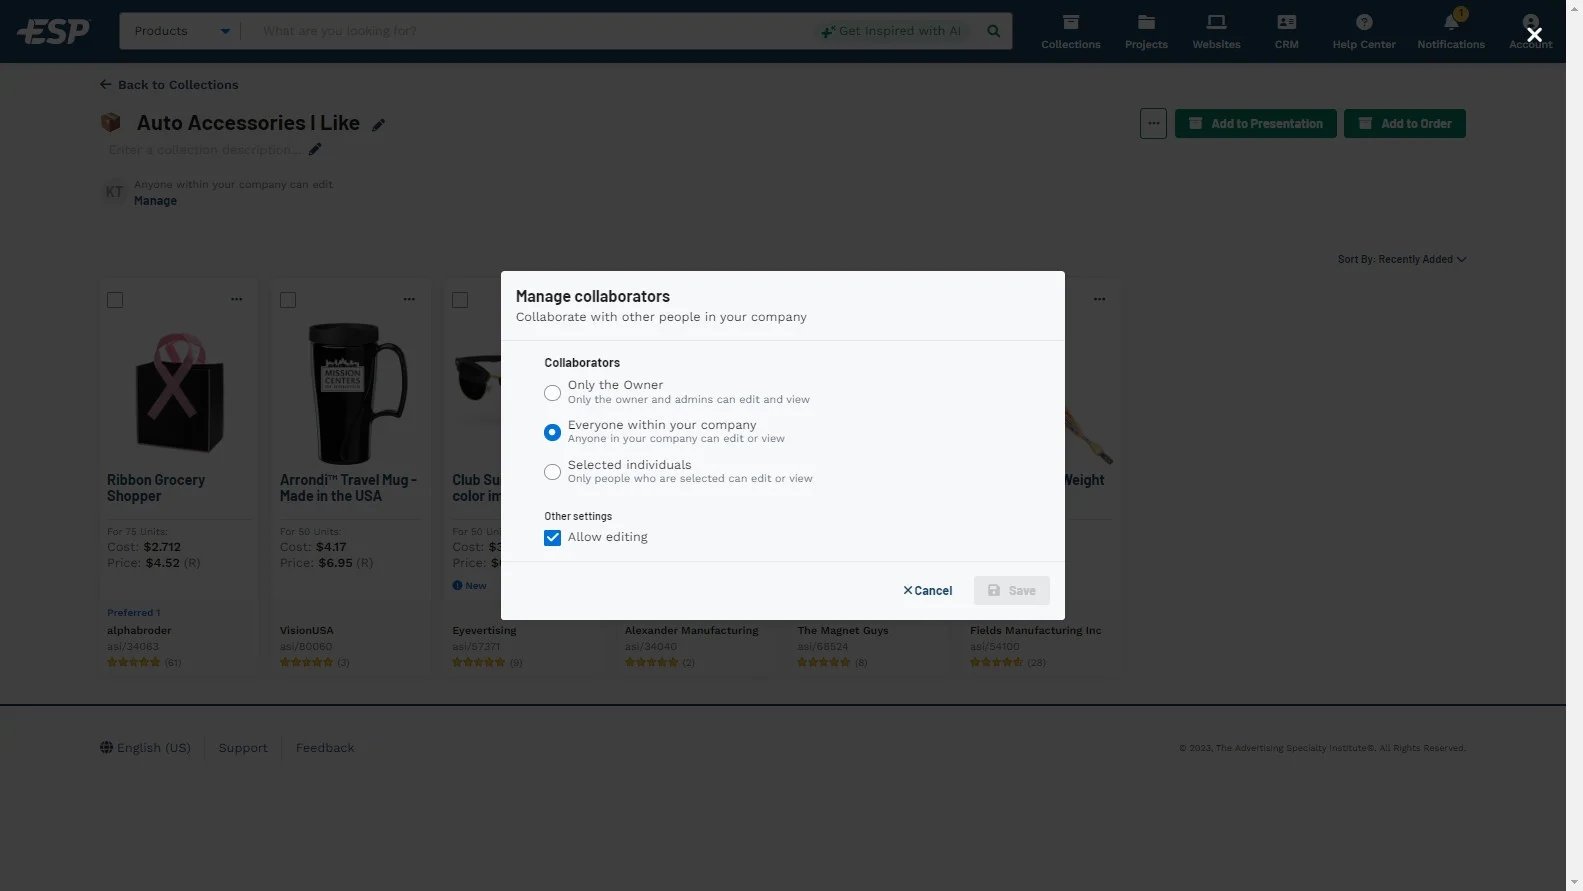
Task: Open Ribbon Grocery Shopper card ellipsis menu
Action: 237,299
